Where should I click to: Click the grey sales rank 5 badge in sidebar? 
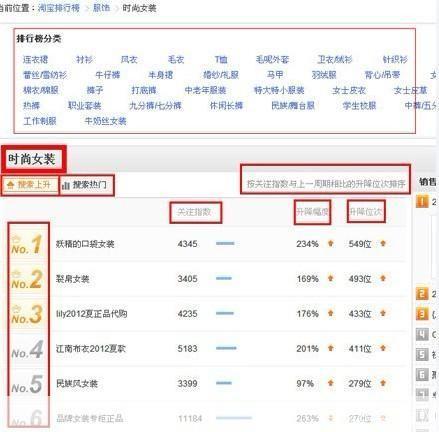pyautogui.click(x=422, y=355)
